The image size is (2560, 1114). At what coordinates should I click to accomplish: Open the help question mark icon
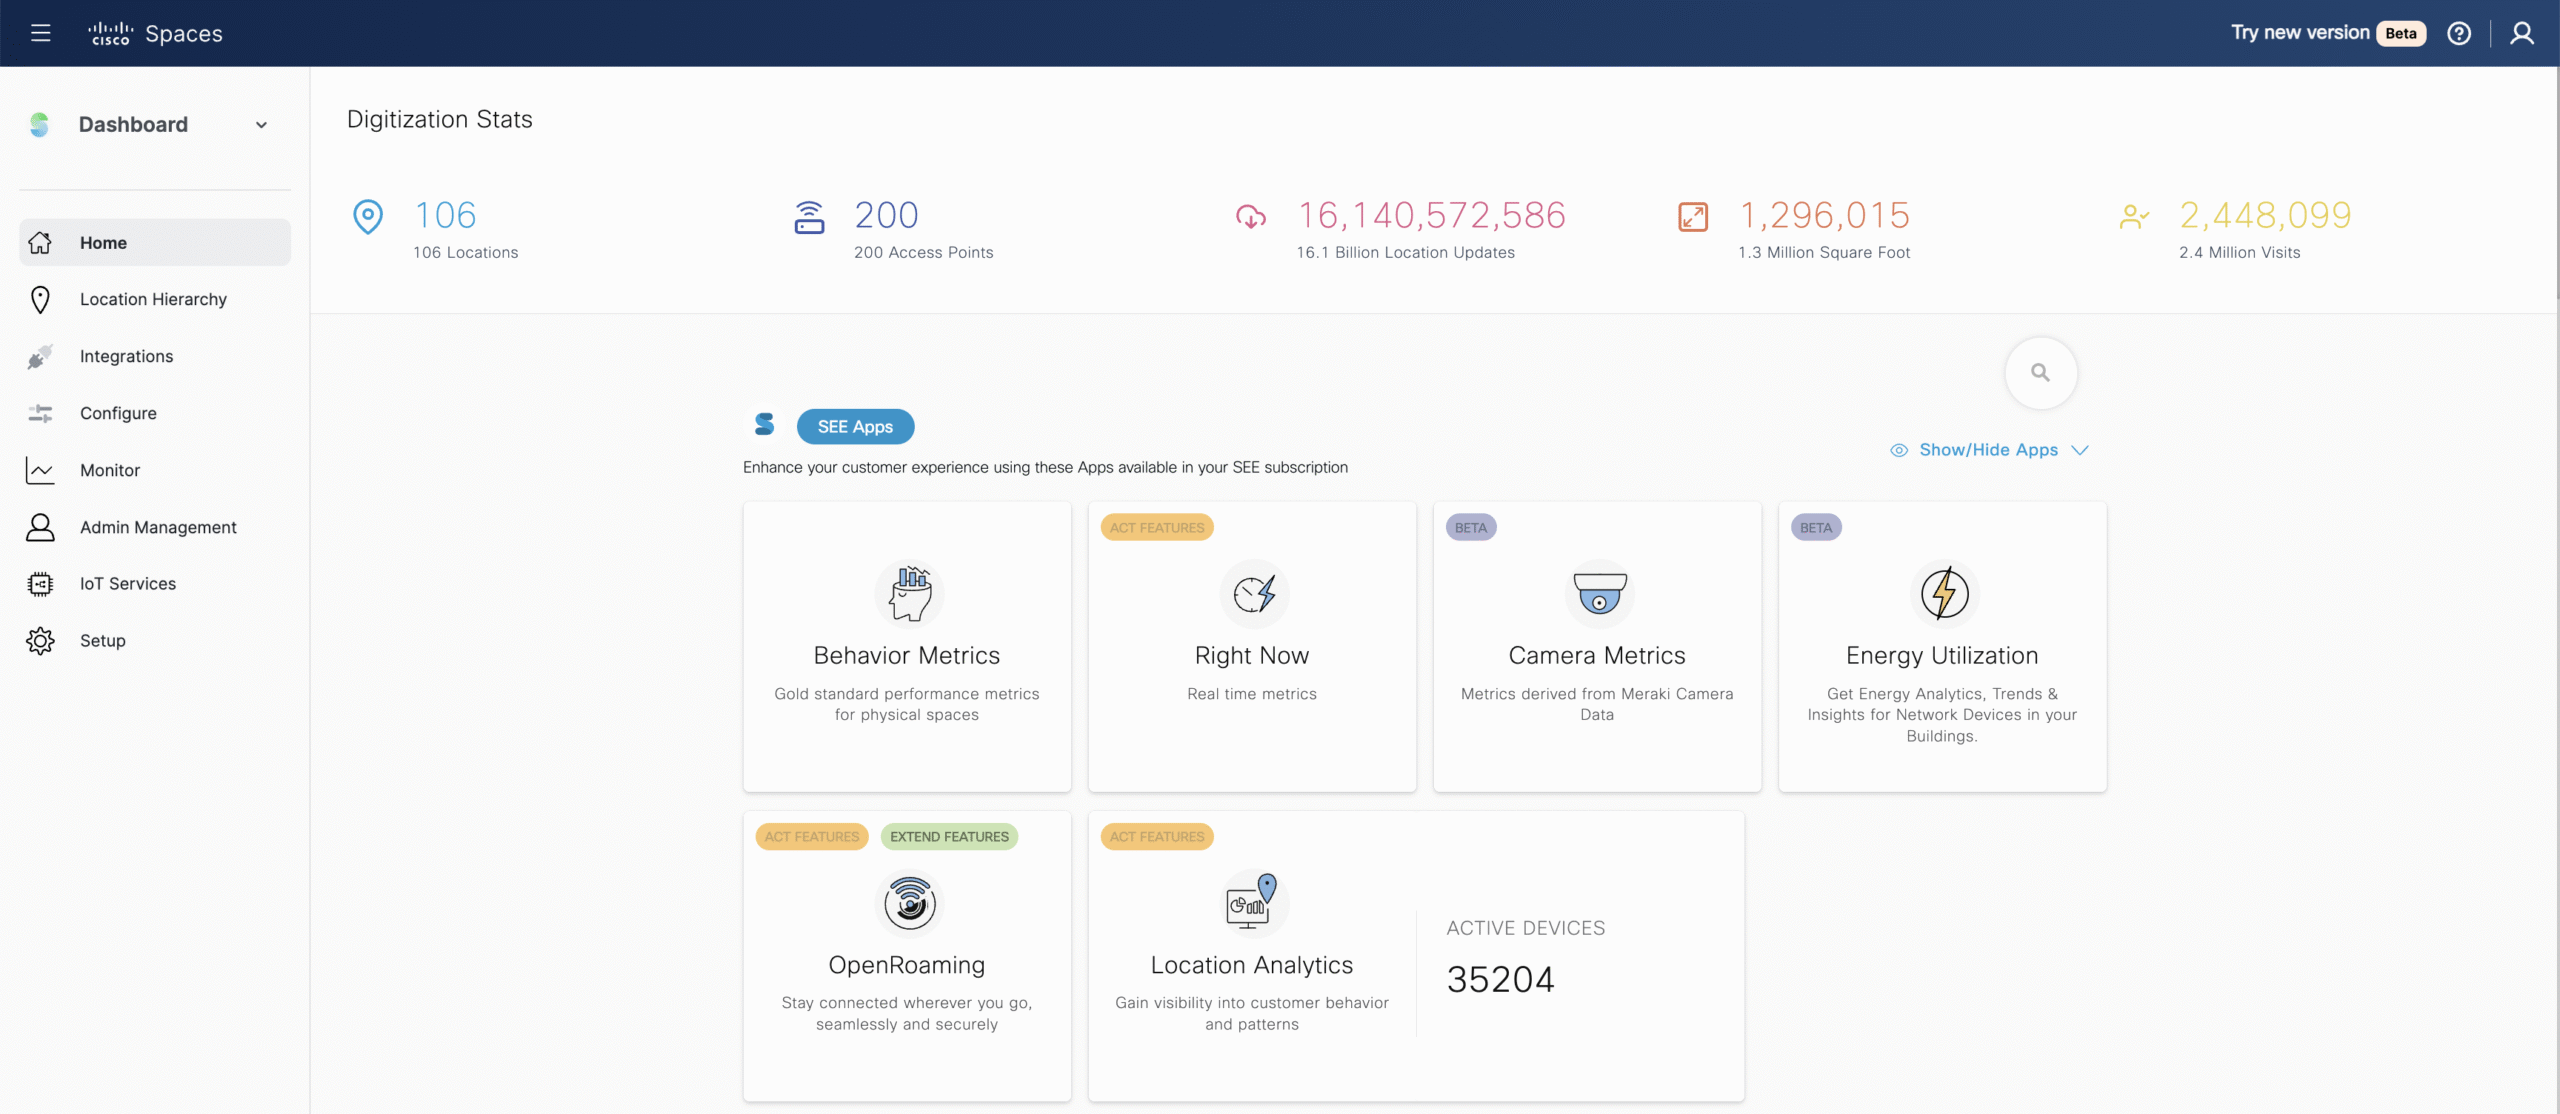[2459, 33]
